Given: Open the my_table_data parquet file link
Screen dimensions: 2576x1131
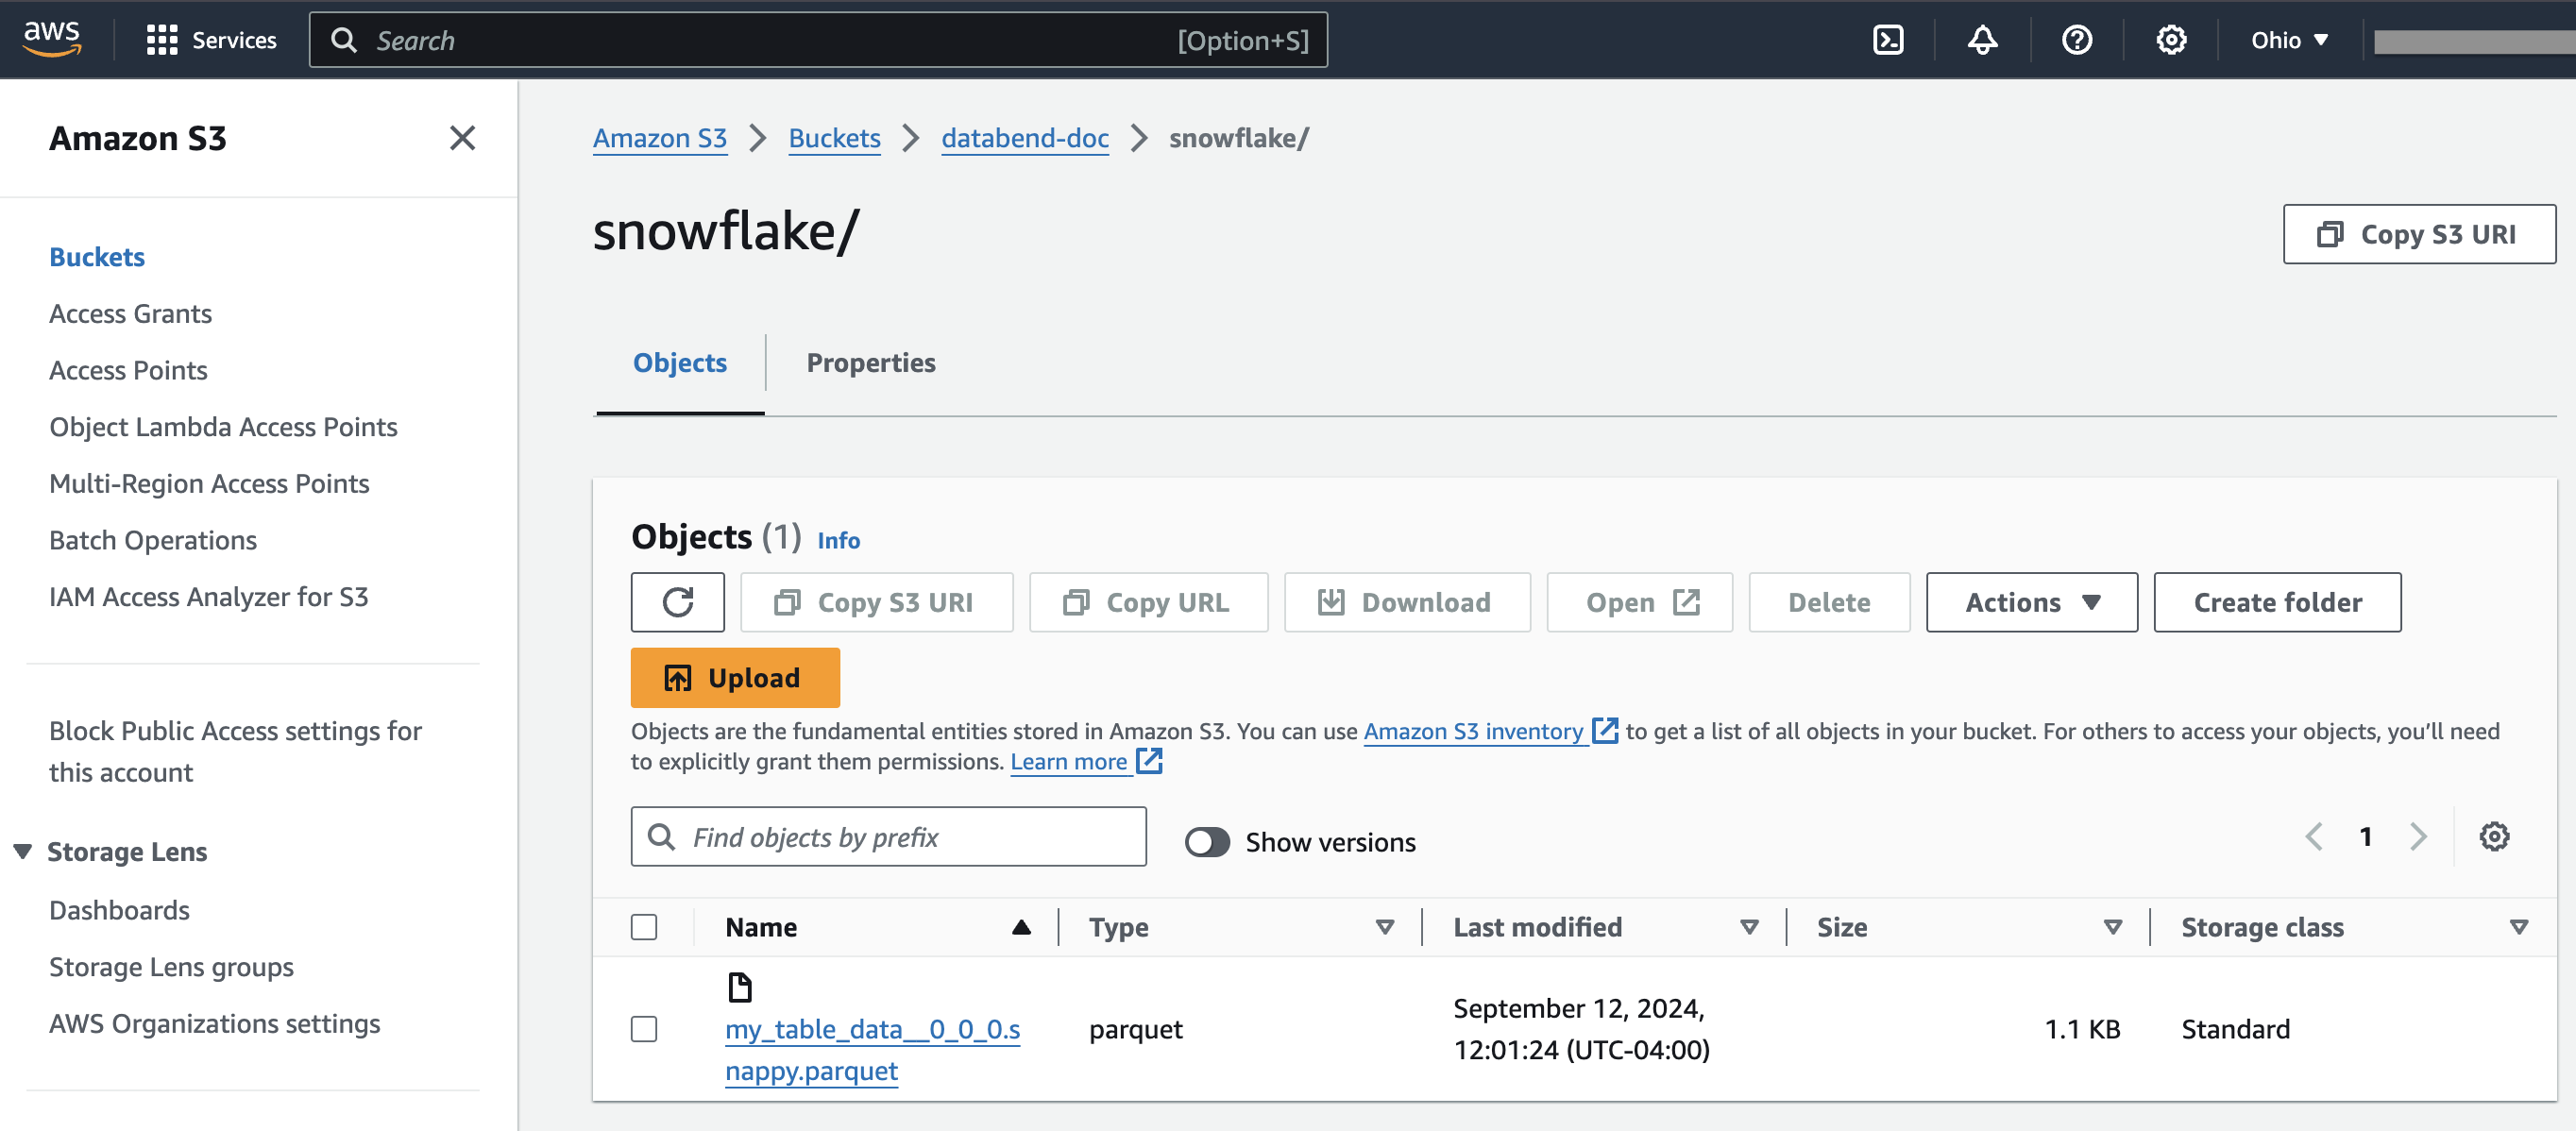Looking at the screenshot, I should point(872,1049).
